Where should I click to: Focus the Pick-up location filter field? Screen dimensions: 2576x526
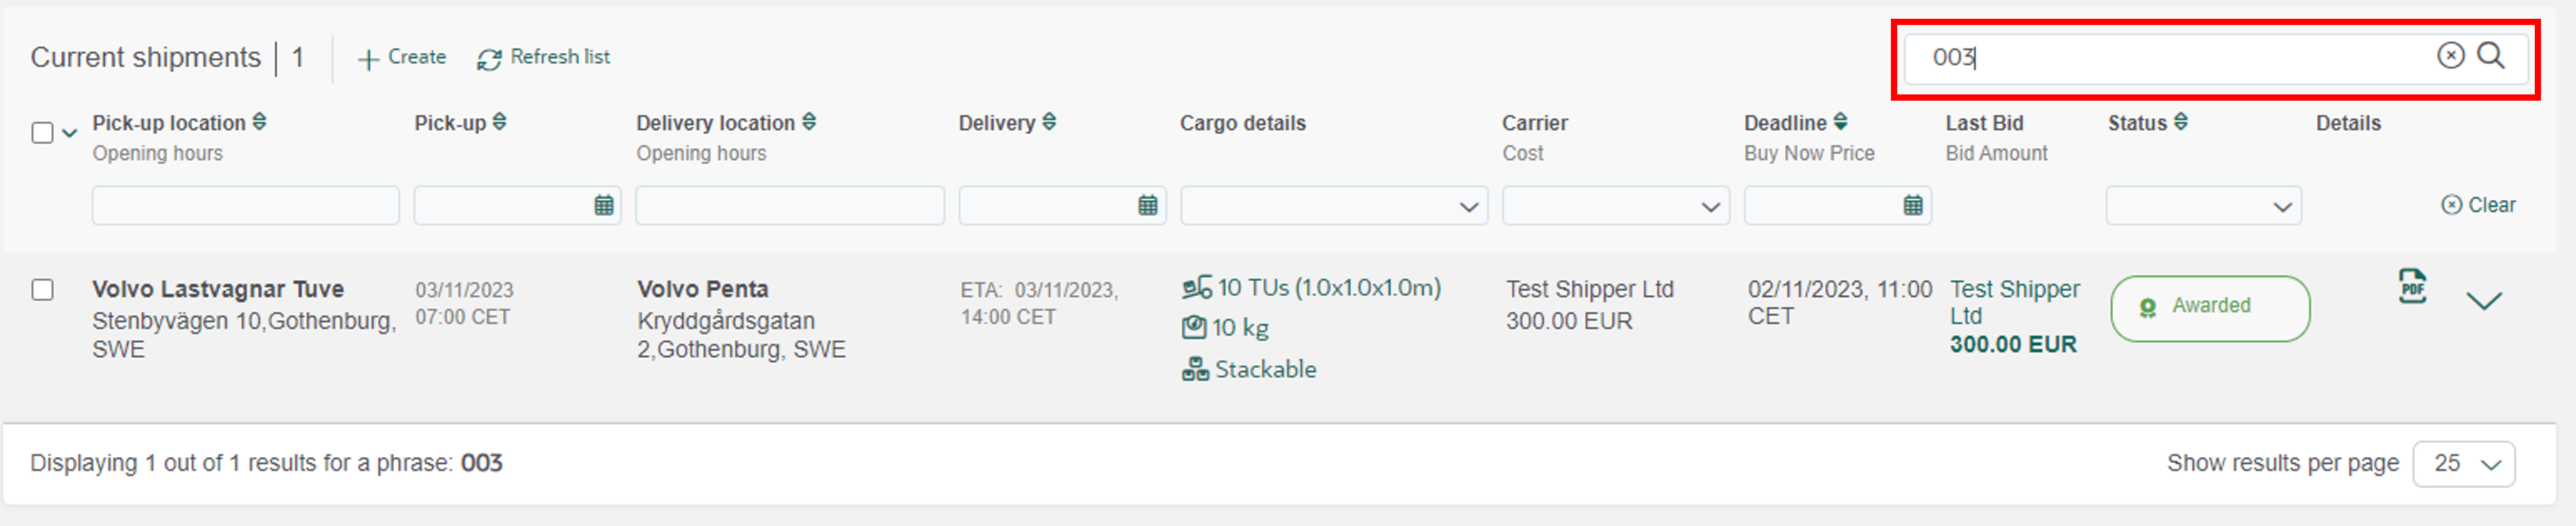click(245, 206)
